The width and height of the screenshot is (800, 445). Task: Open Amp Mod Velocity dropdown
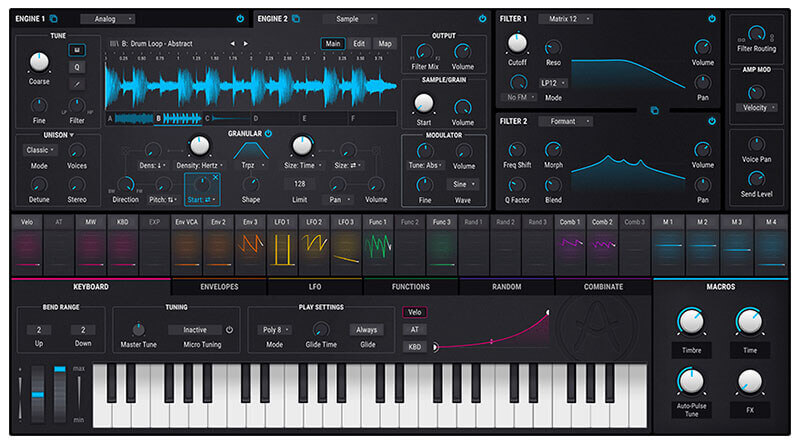point(756,108)
